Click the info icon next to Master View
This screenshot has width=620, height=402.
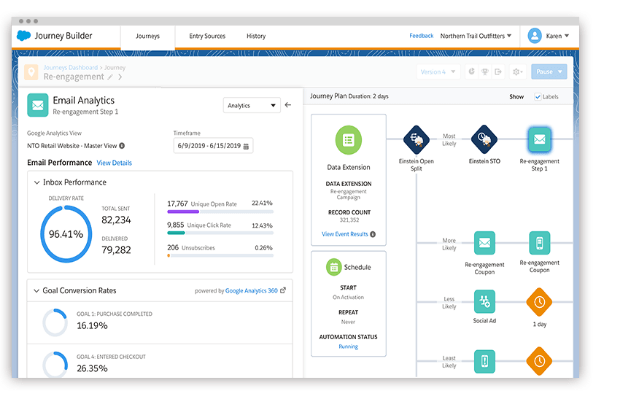122,145
